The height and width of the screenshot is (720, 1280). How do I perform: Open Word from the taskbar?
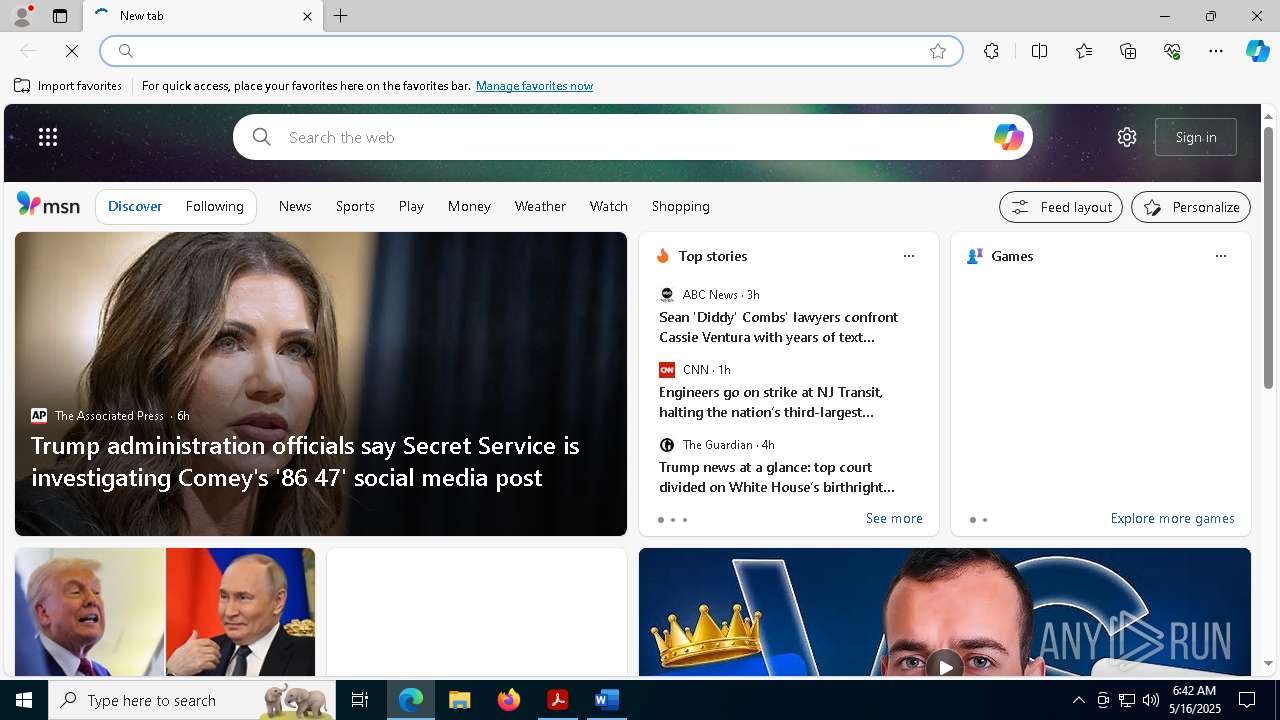pyautogui.click(x=606, y=700)
